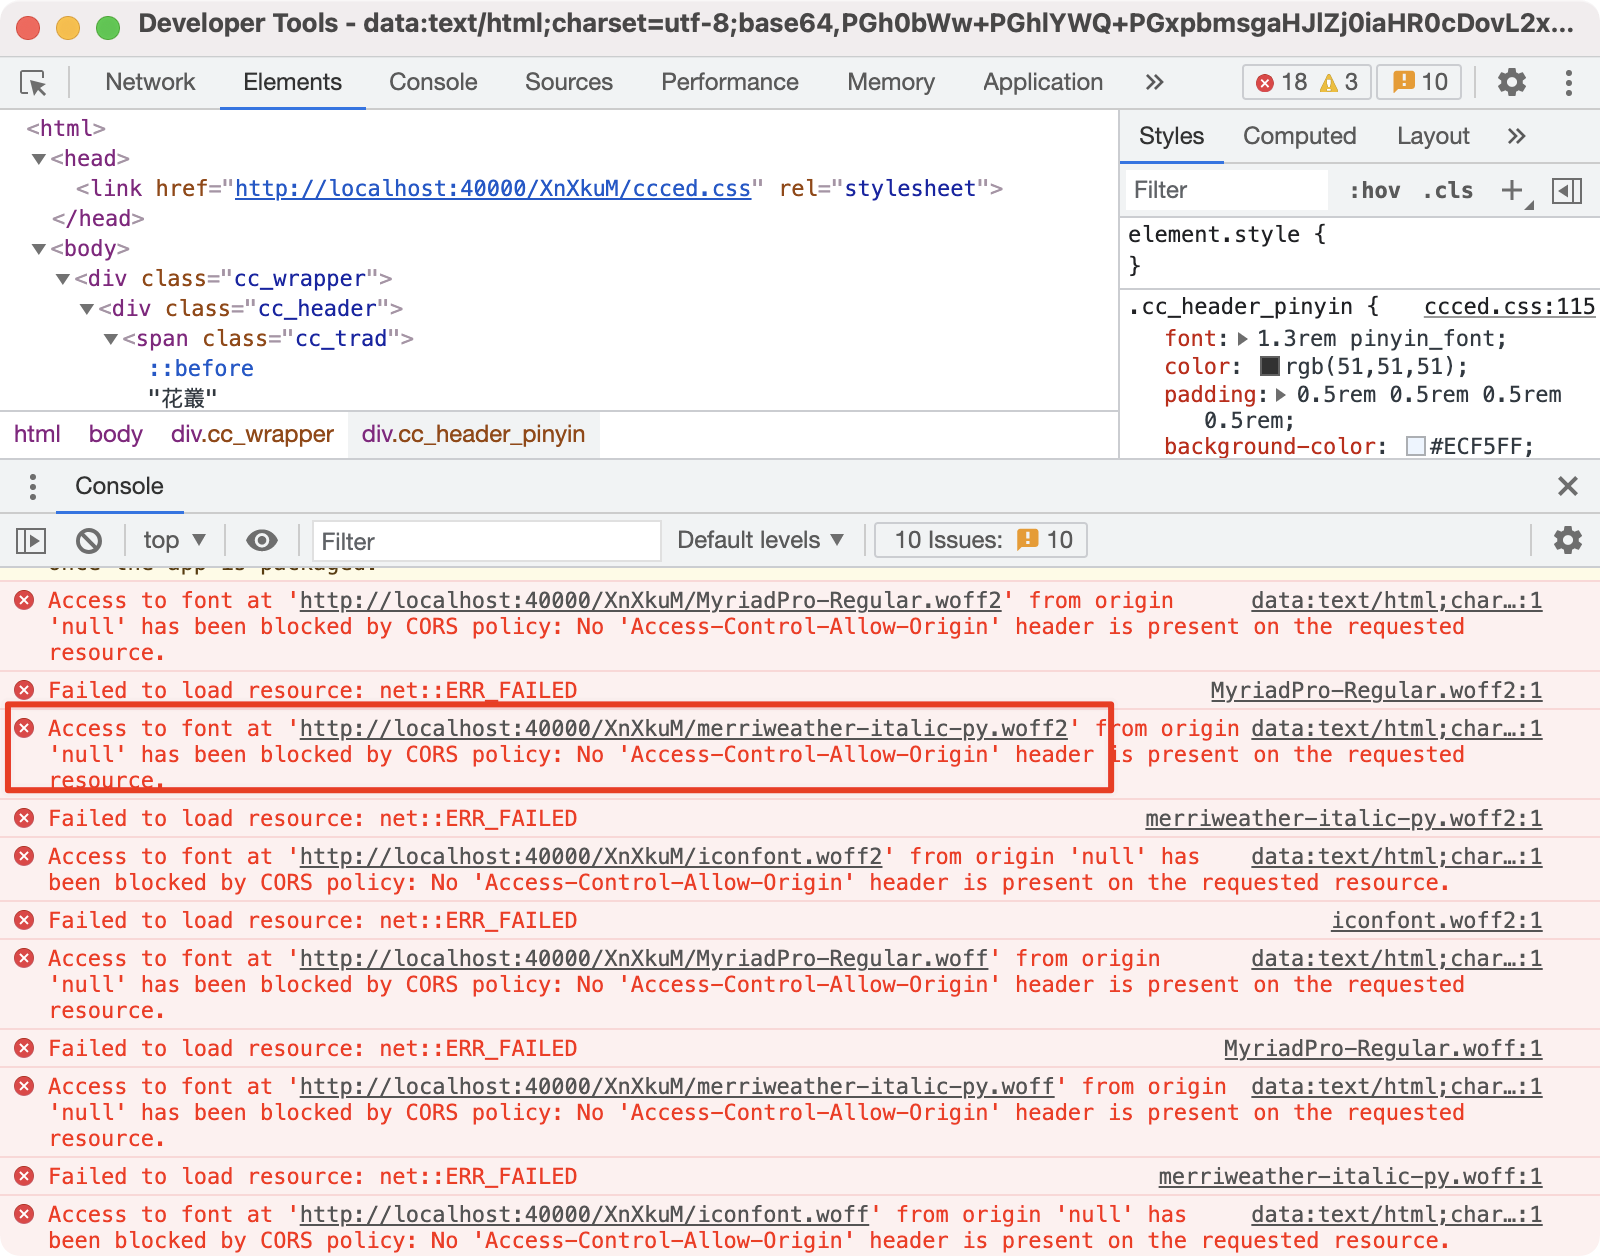Clear console with the ban icon
1600x1256 pixels.
[89, 541]
